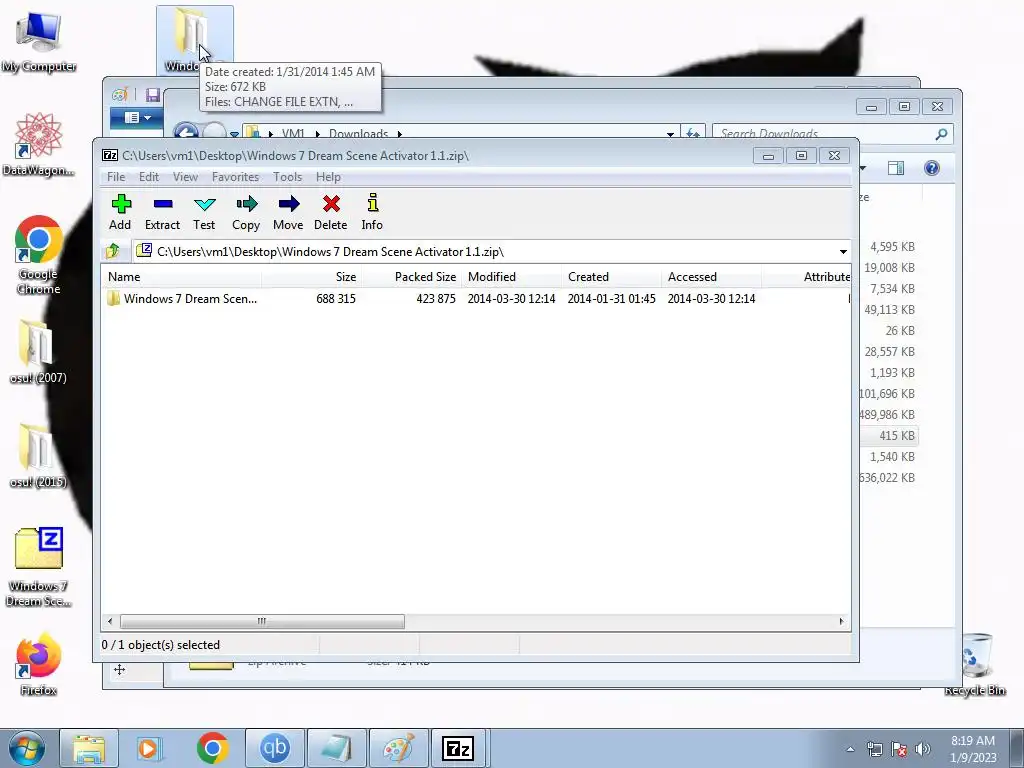This screenshot has height=768, width=1024.
Task: Click the 7-Zip taskbar button
Action: (x=458, y=748)
